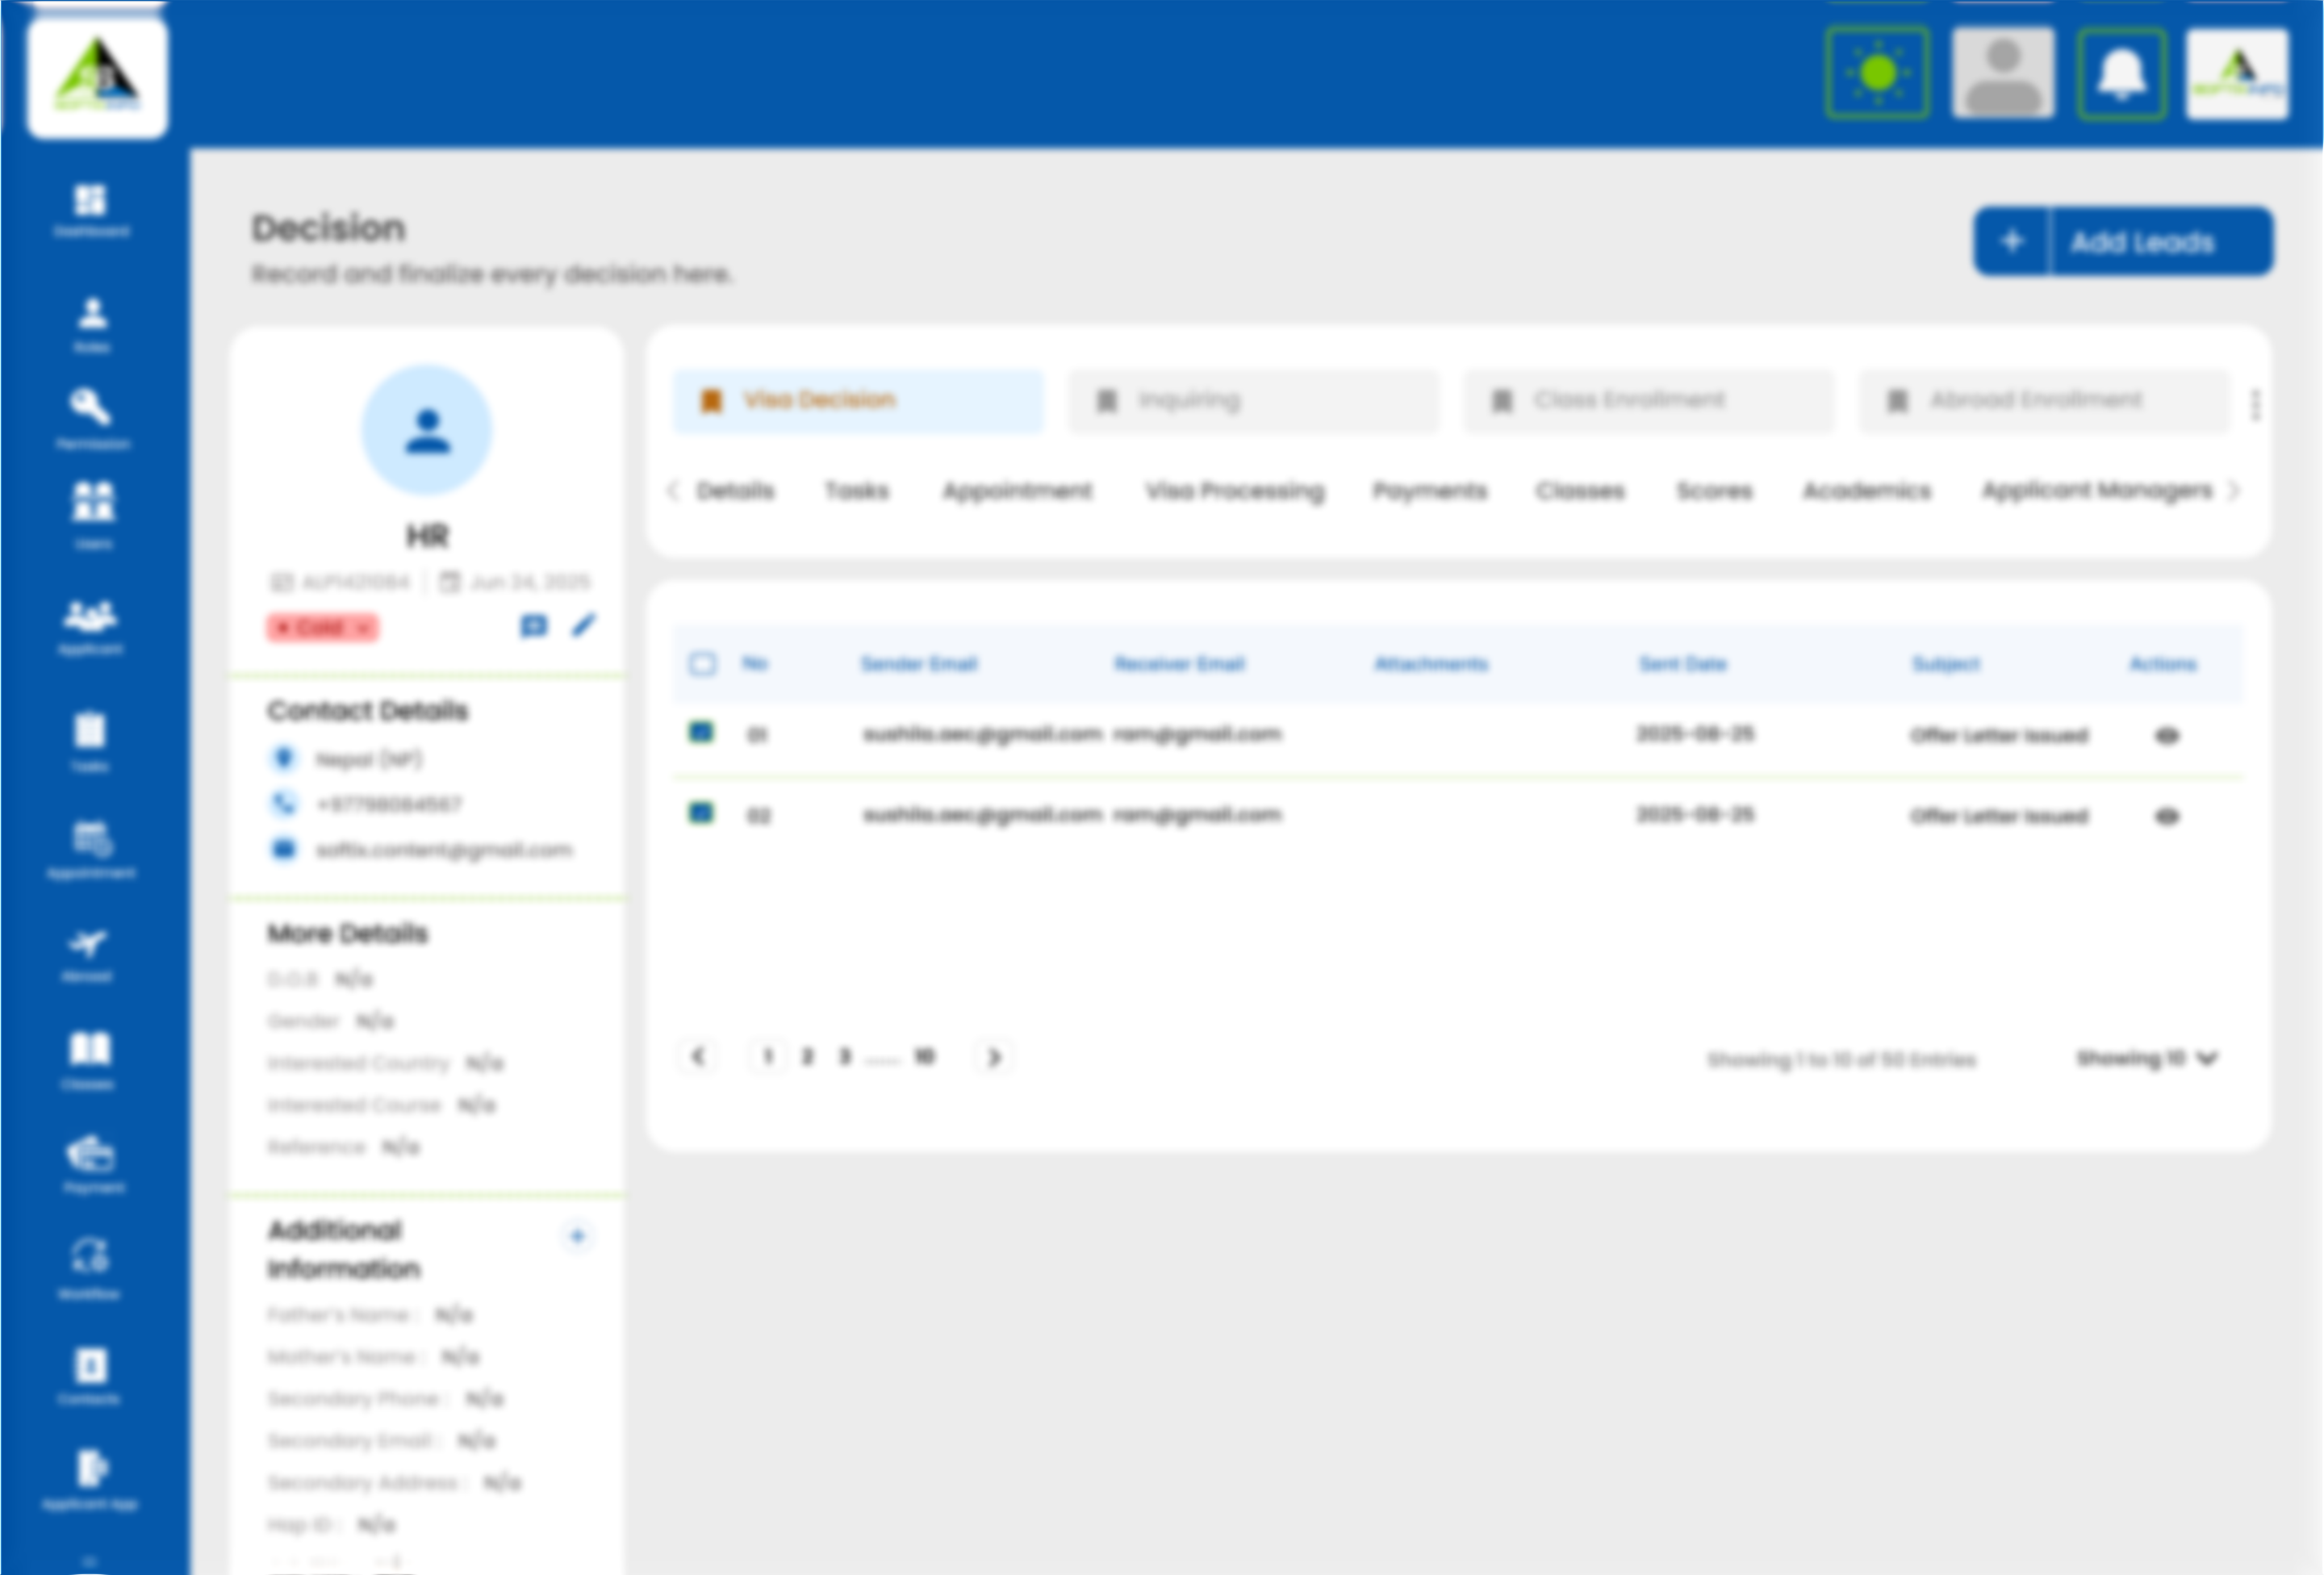Click plus icon beside Additional Information
Image resolution: width=2324 pixels, height=1575 pixels.
click(x=577, y=1236)
